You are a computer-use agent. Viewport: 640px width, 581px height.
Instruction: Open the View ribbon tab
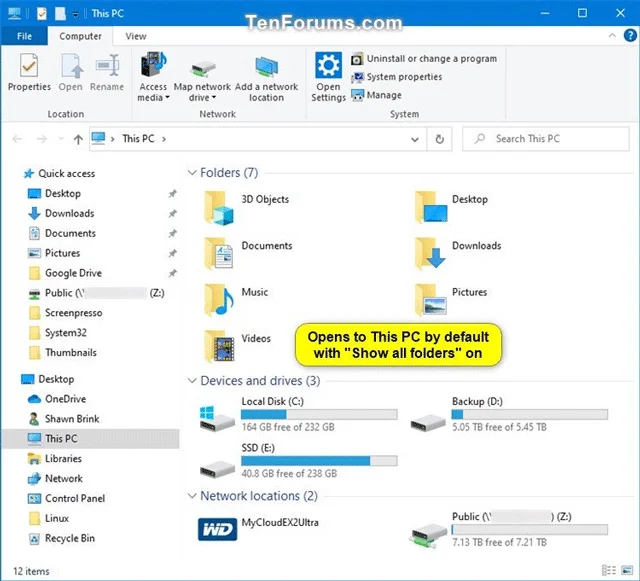point(136,36)
